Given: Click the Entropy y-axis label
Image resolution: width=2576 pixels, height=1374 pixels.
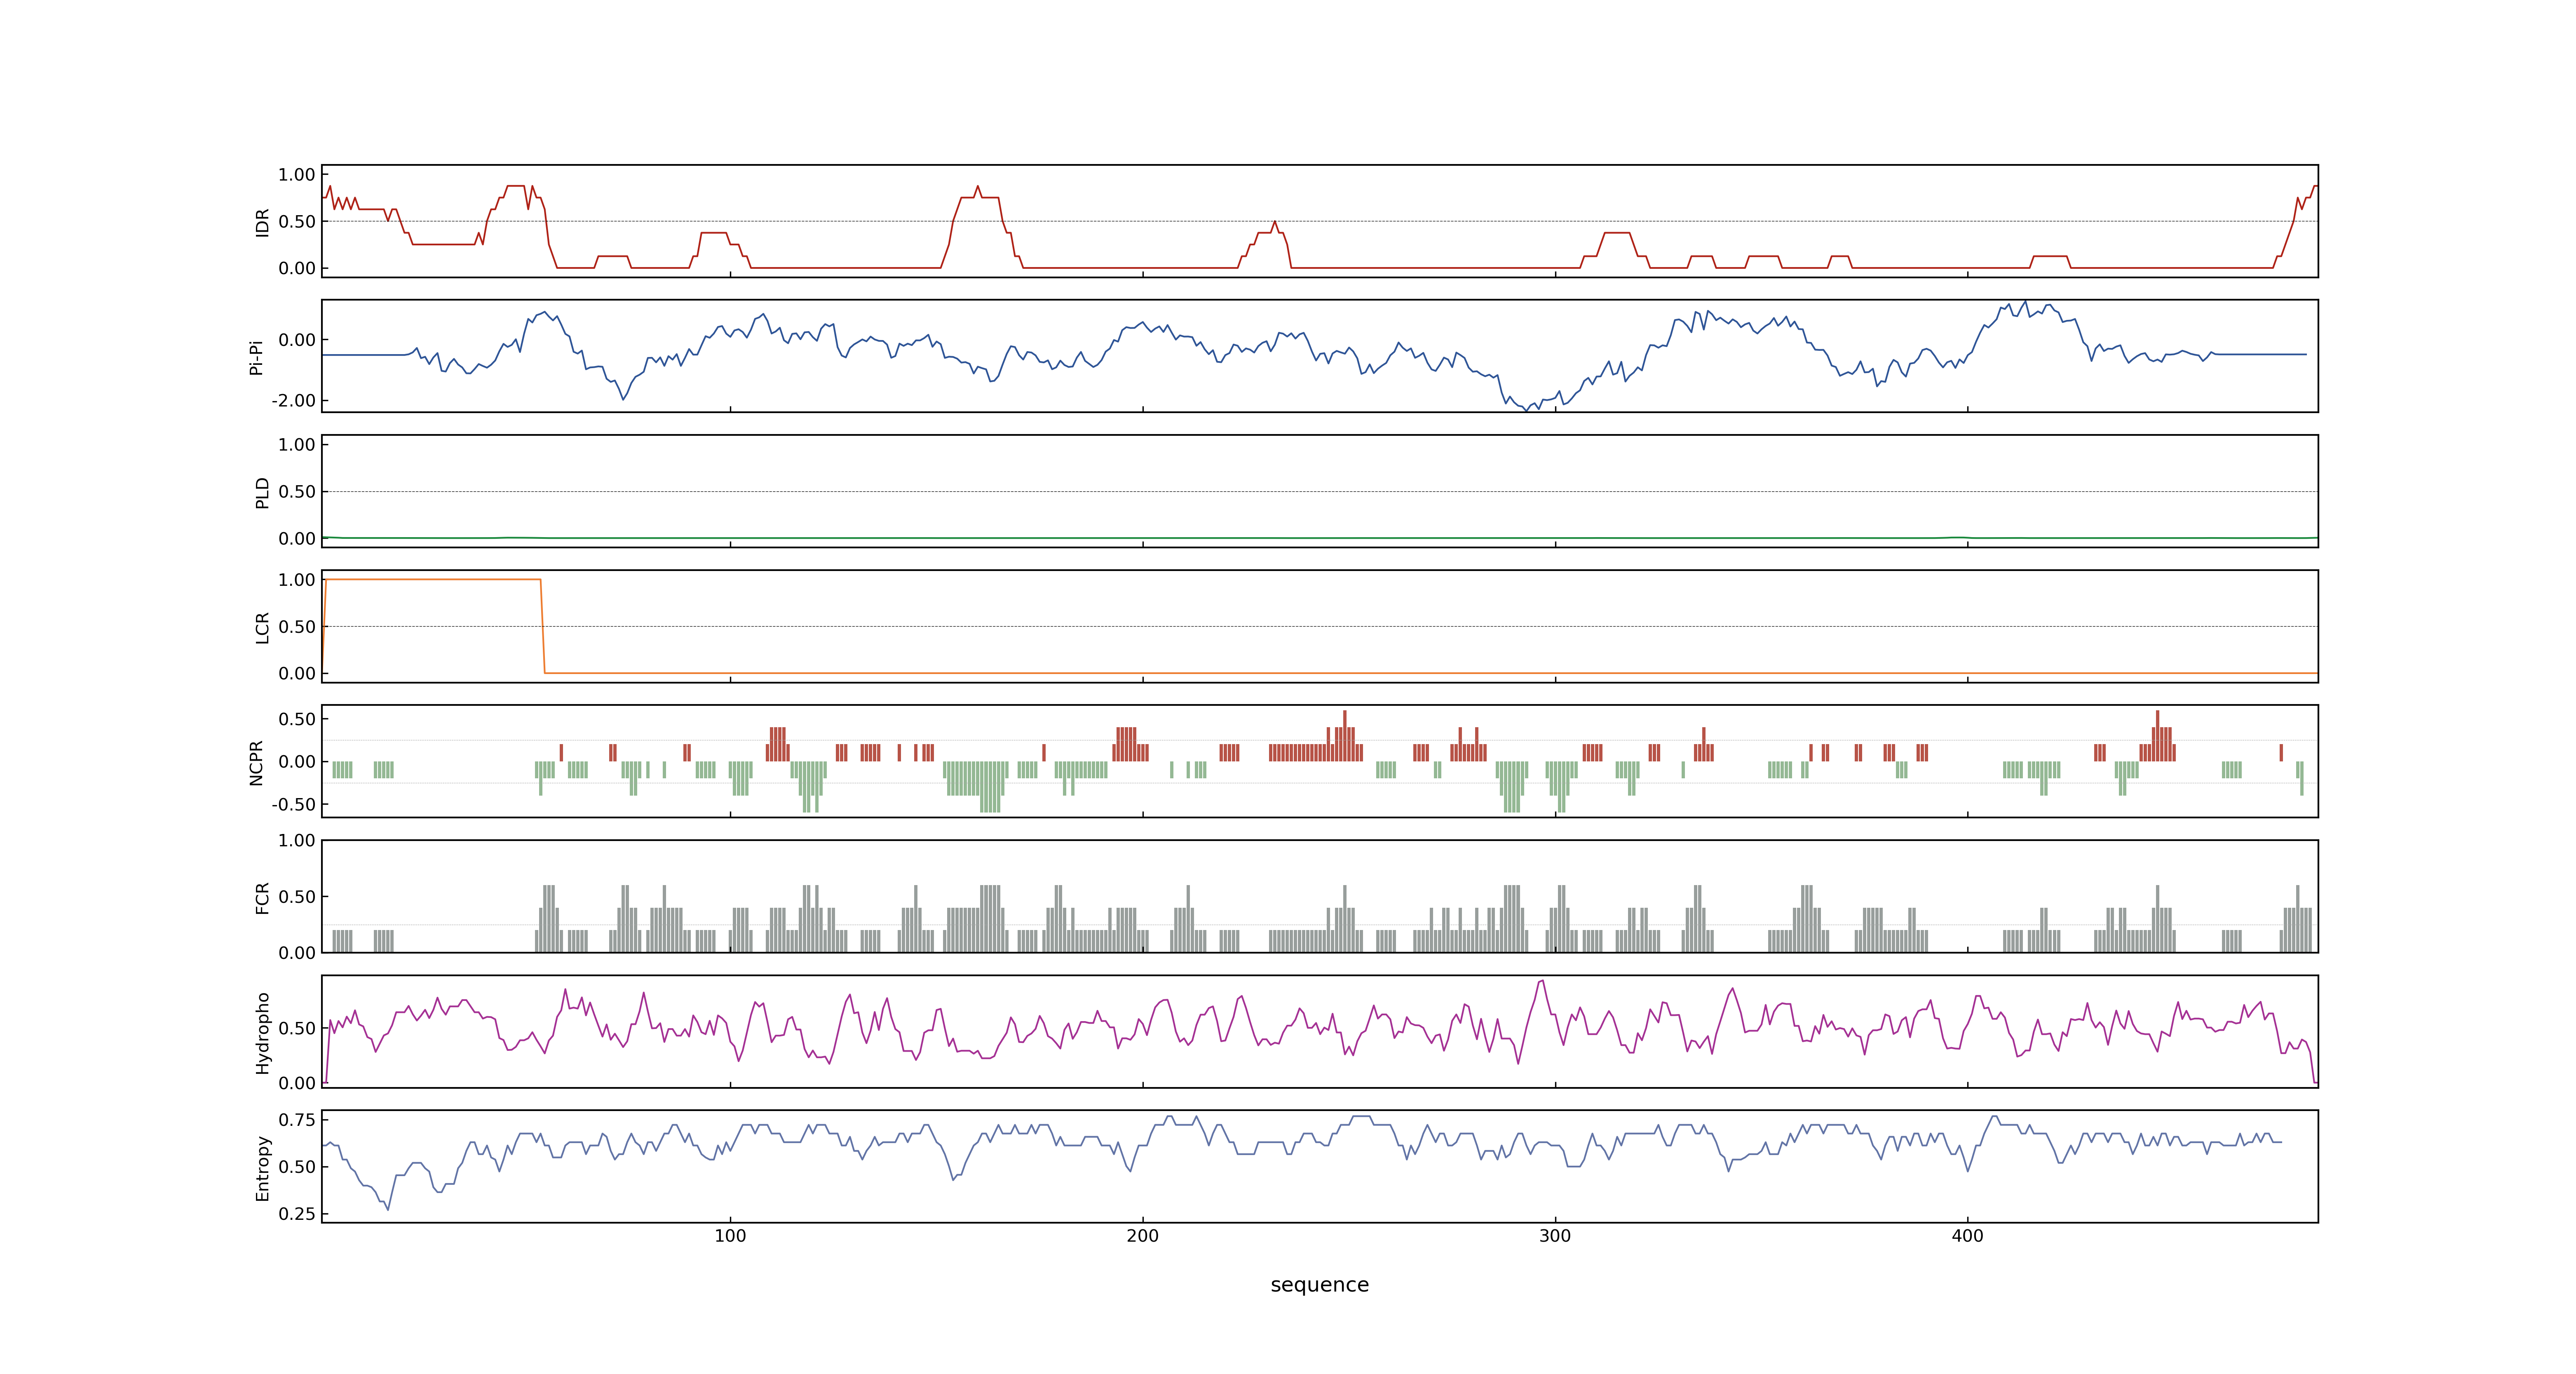Looking at the screenshot, I should (x=262, y=1167).
